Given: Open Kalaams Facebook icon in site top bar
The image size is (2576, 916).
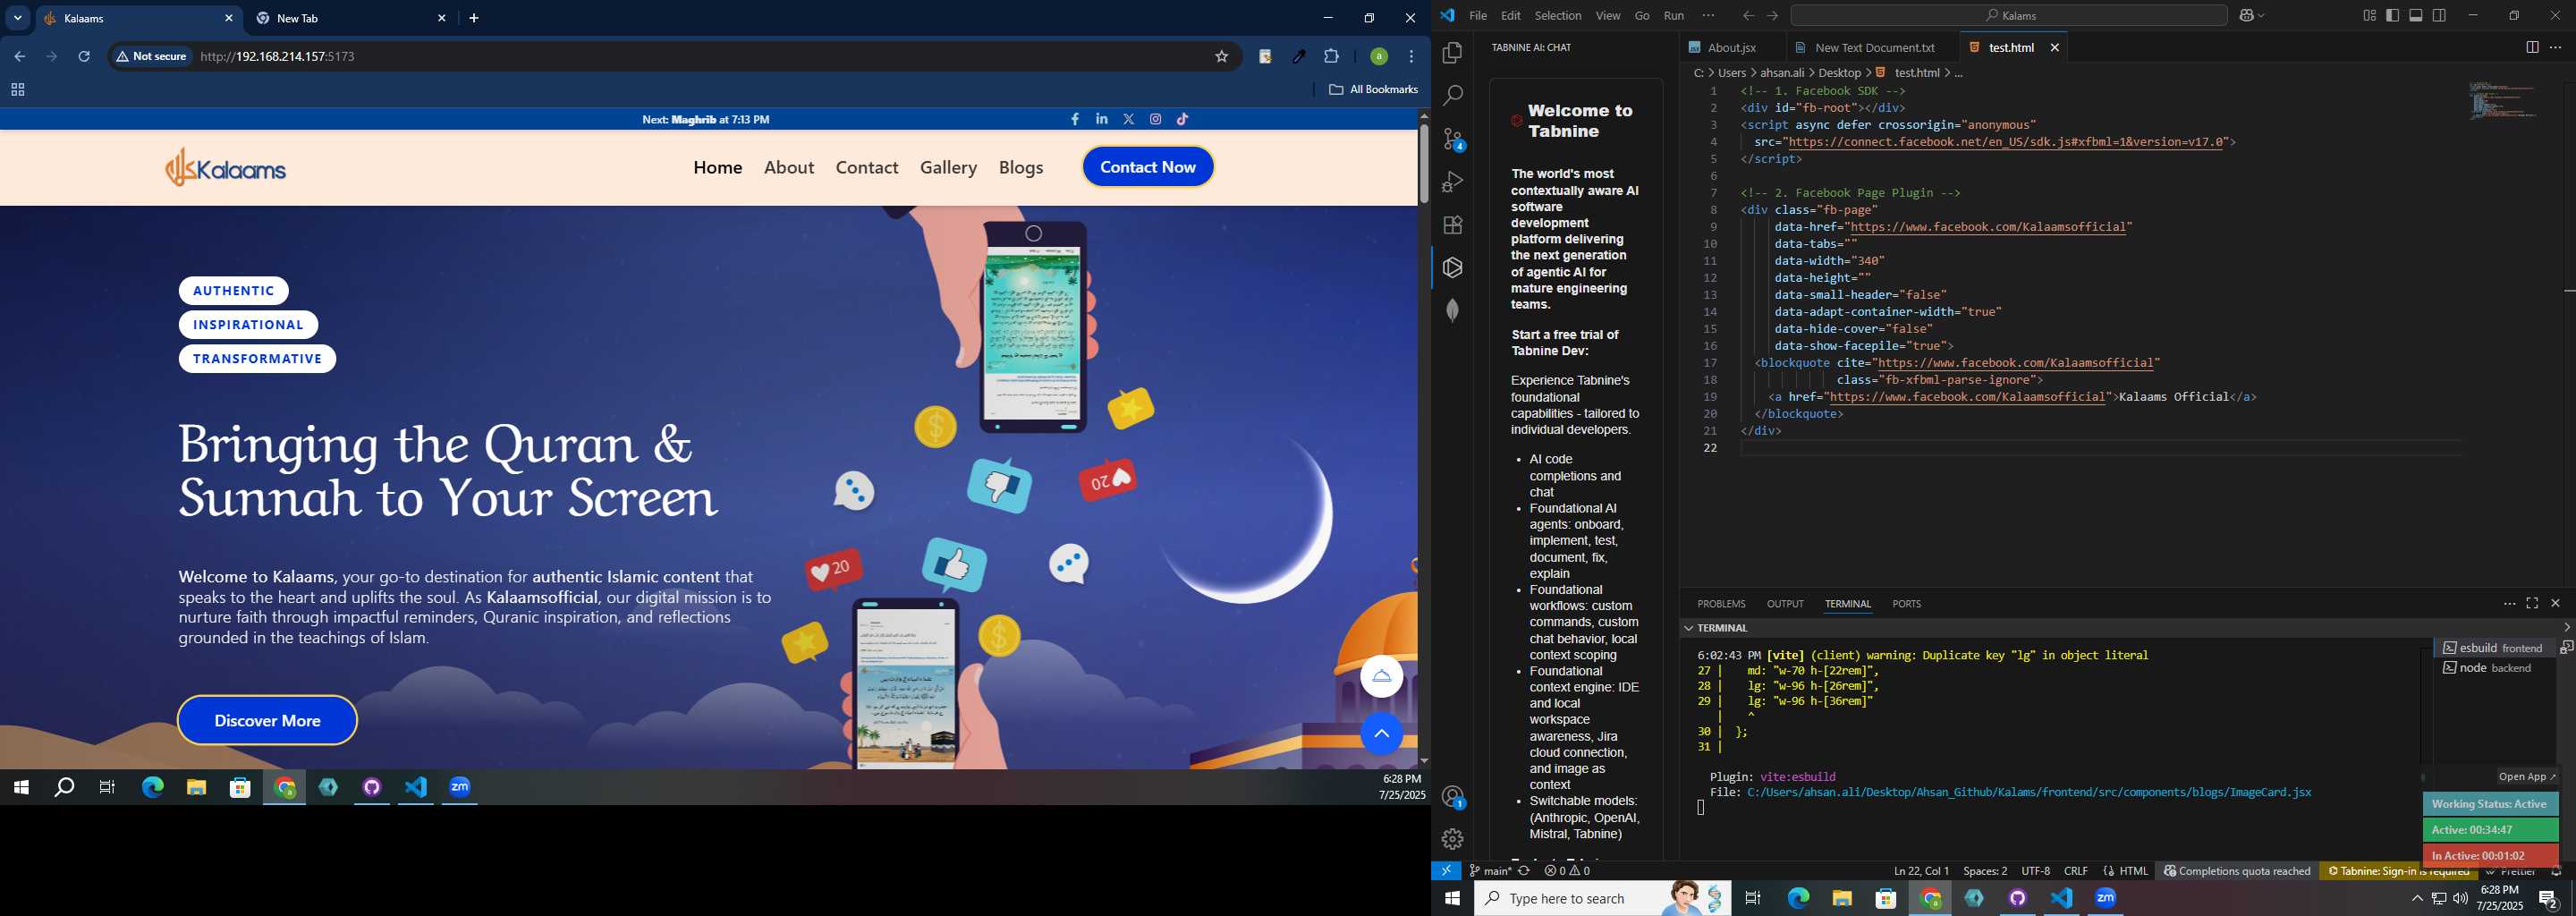Looking at the screenshot, I should point(1075,119).
